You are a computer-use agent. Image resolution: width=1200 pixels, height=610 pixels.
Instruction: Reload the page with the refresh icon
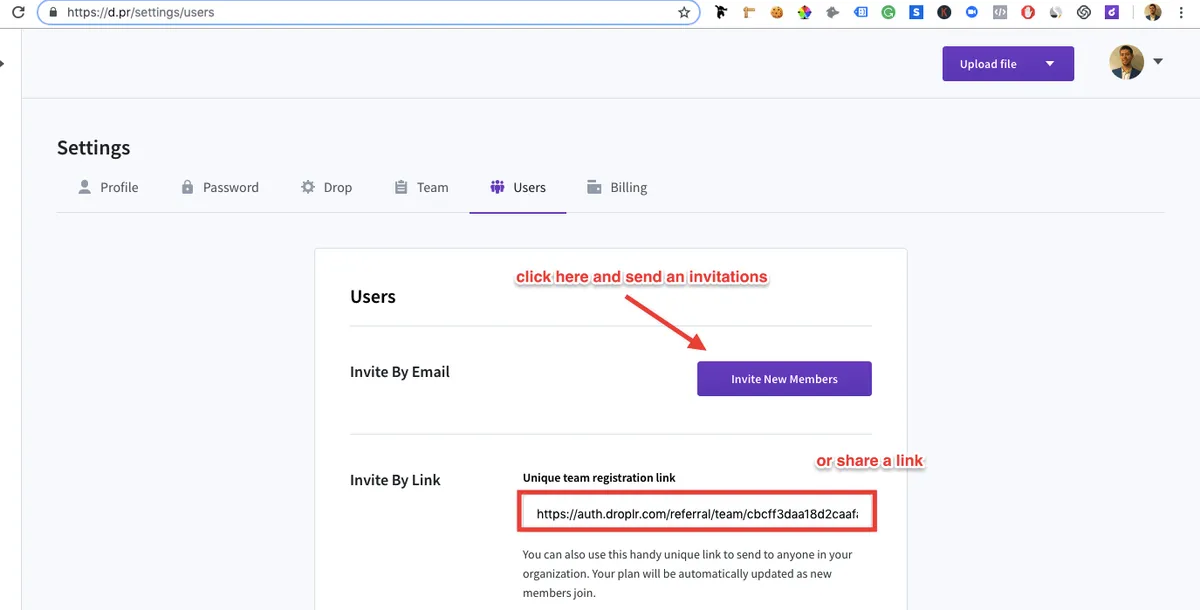(x=17, y=13)
